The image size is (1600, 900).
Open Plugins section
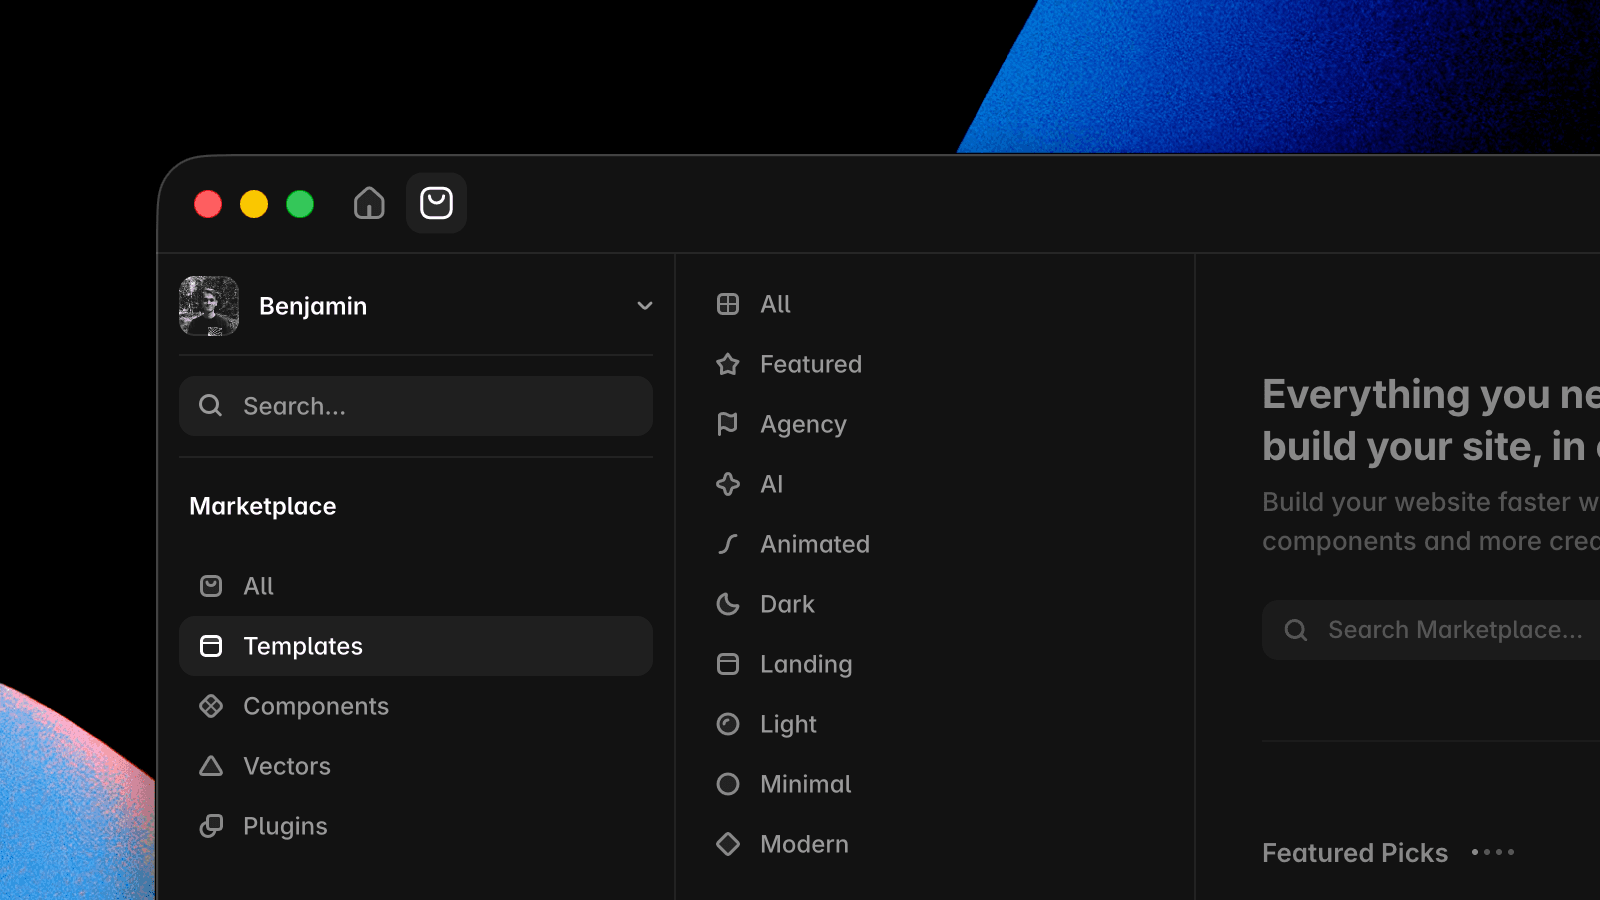click(416, 826)
